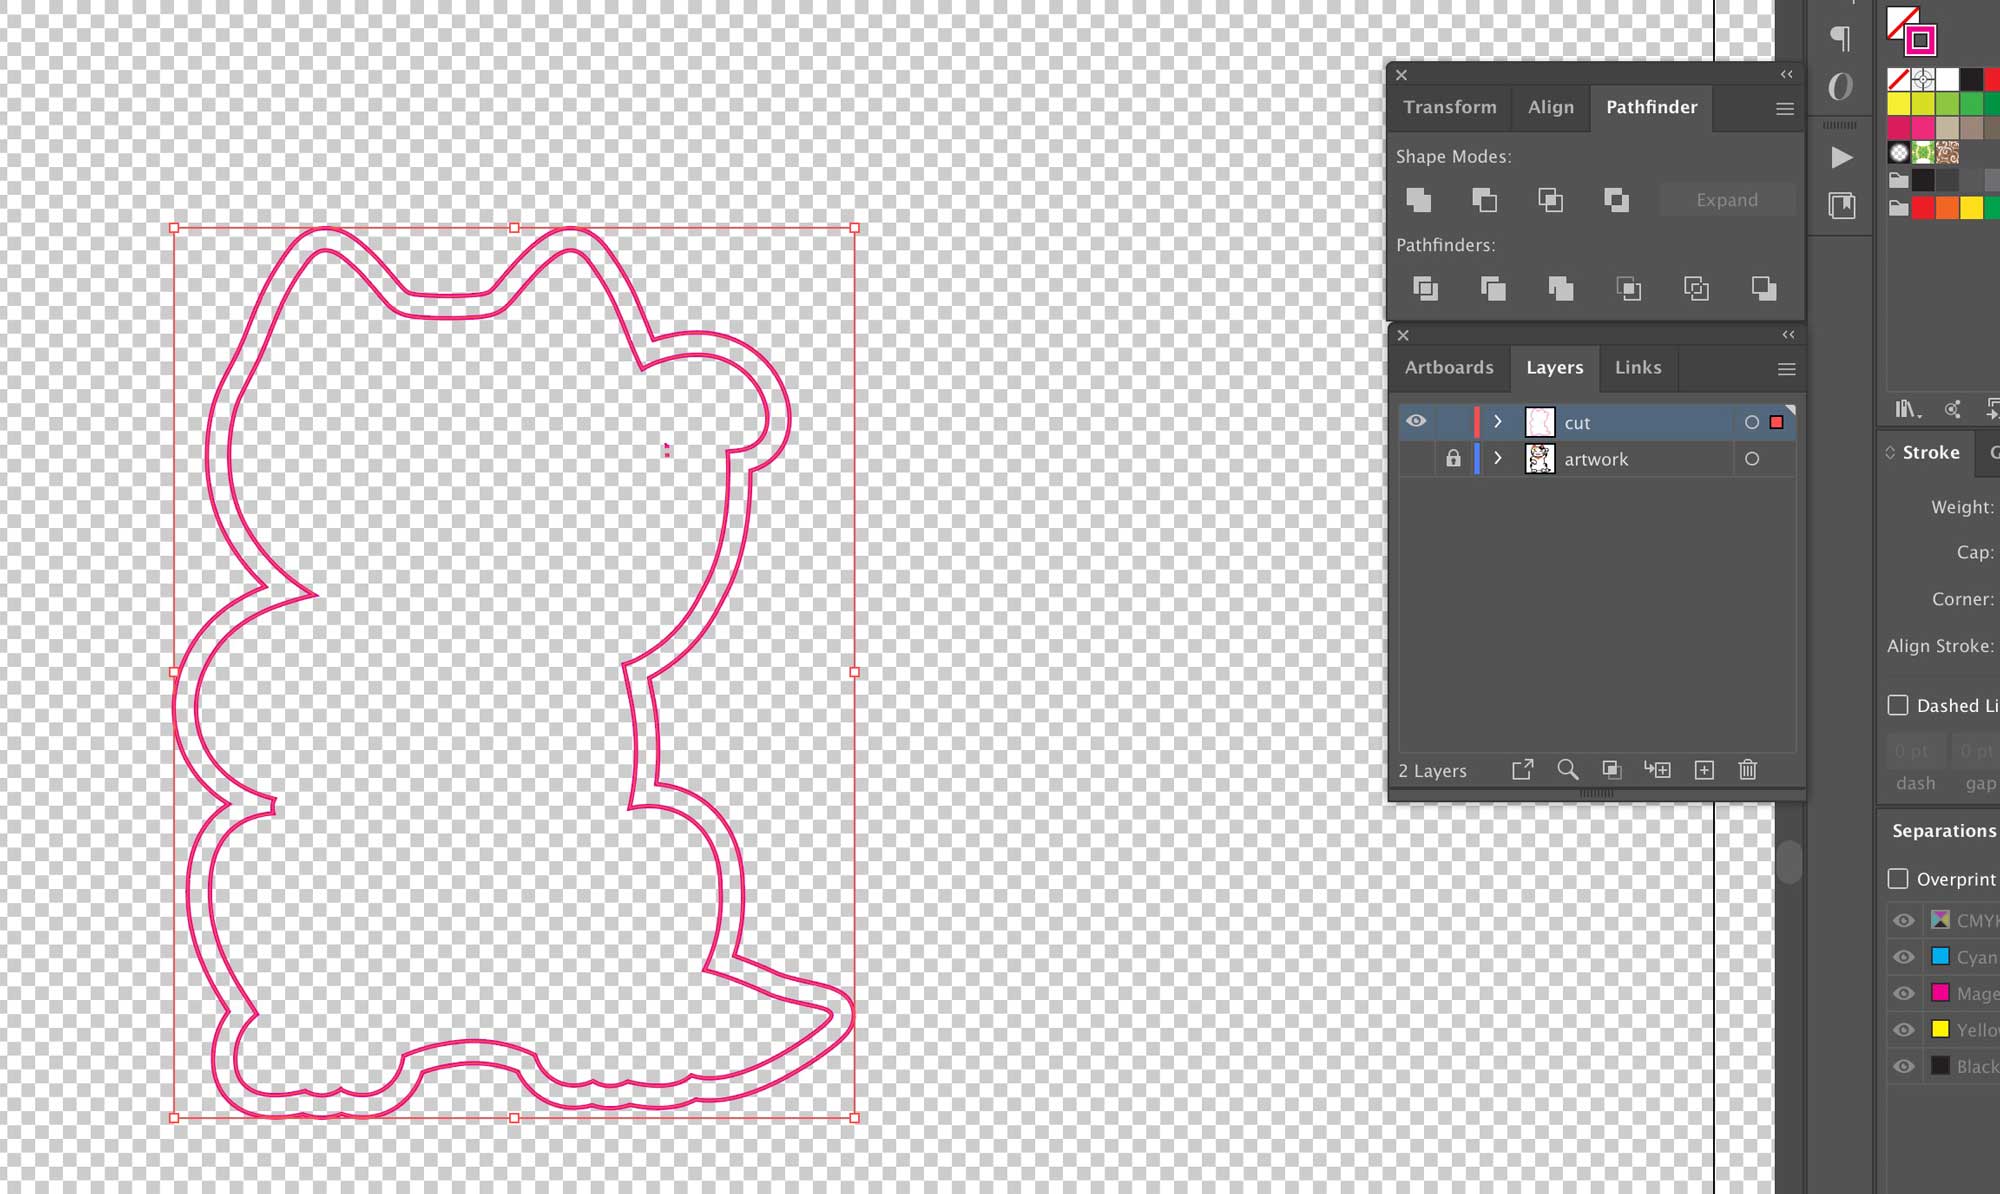This screenshot has height=1194, width=2000.
Task: Click the new layer button in Layers panel
Action: click(x=1704, y=769)
